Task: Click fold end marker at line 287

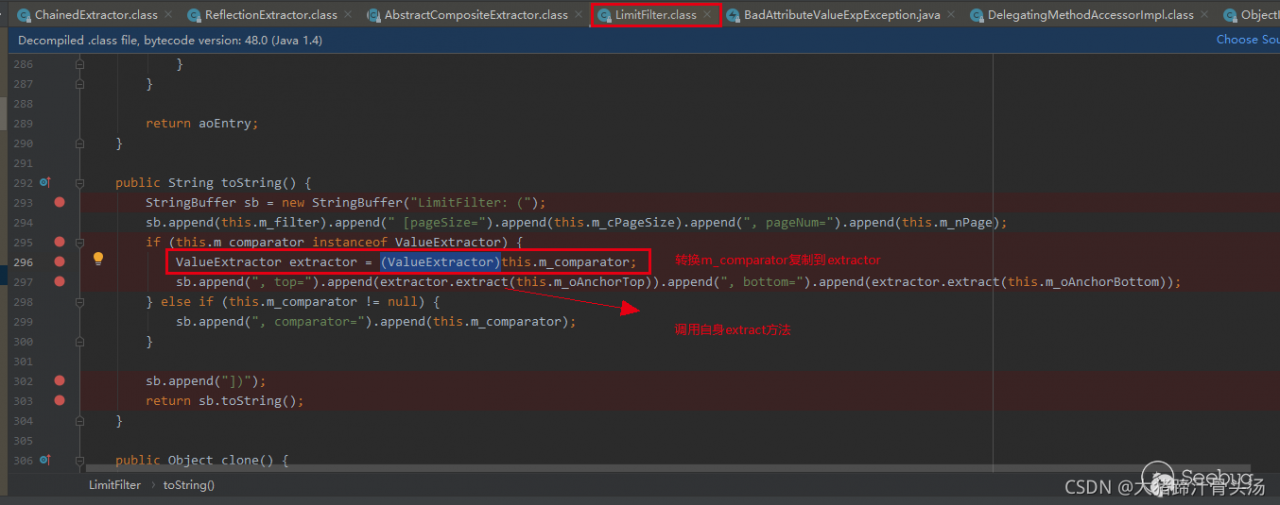Action: [x=79, y=84]
